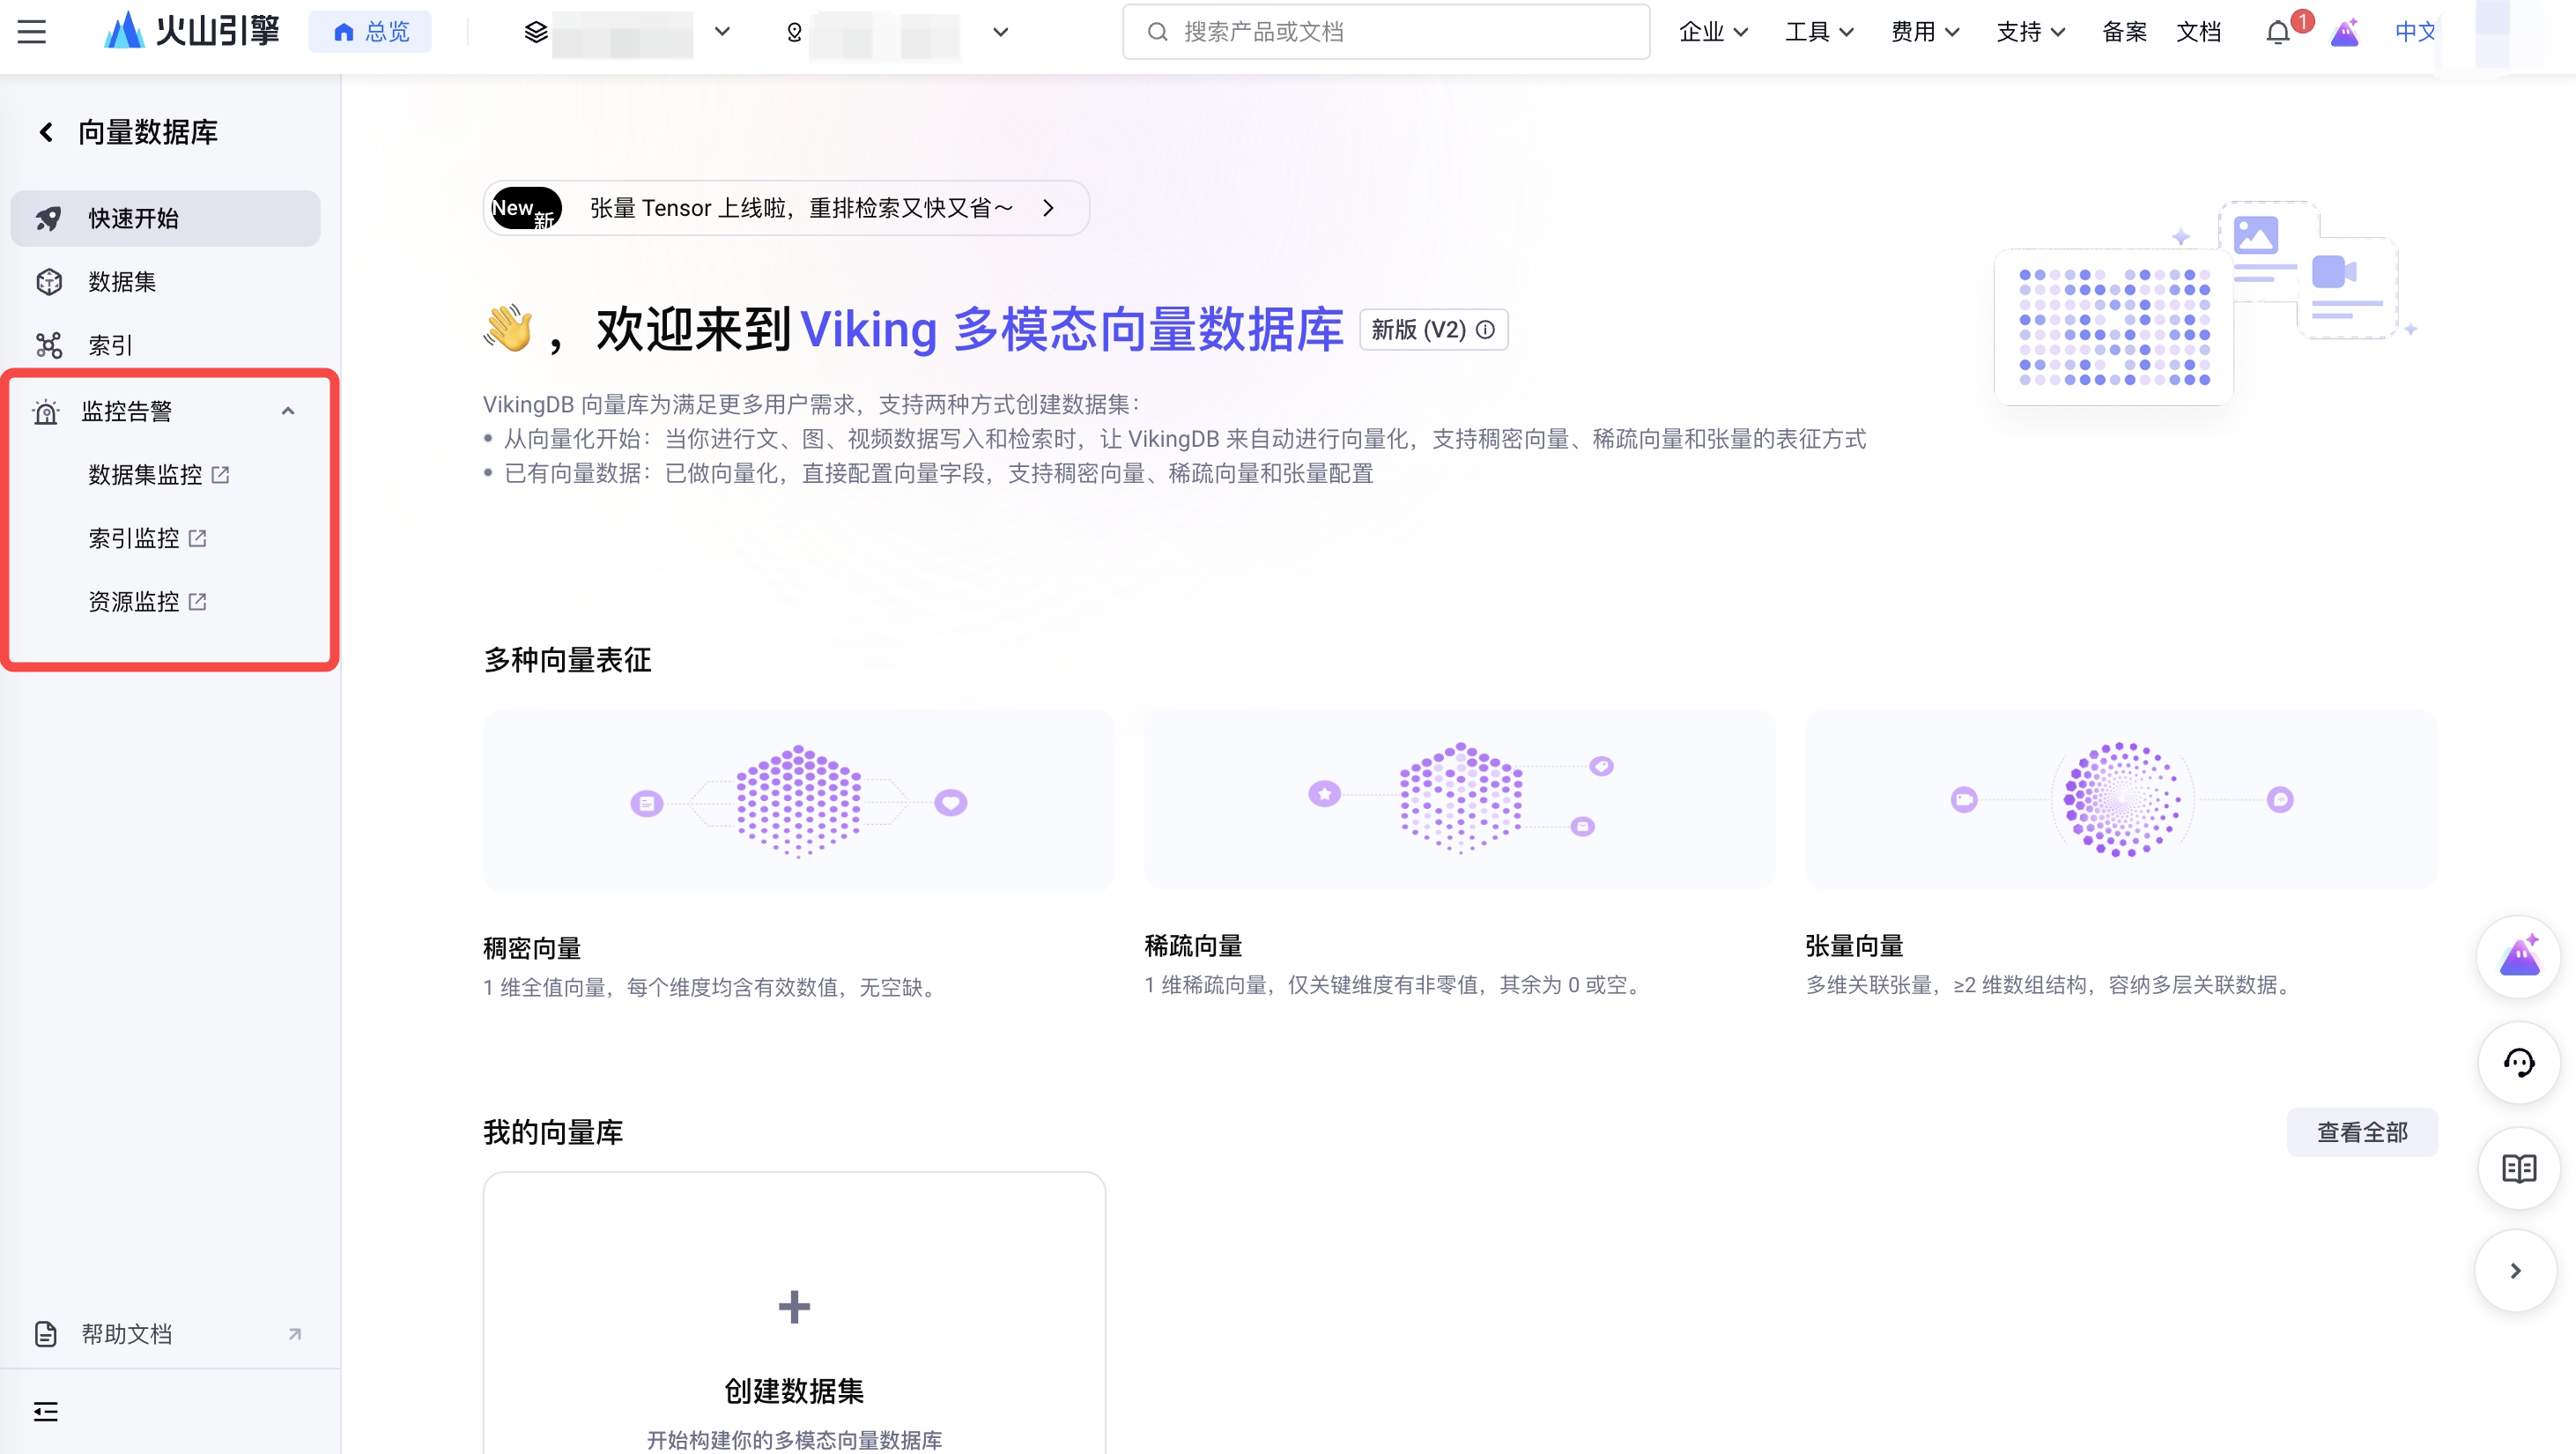The width and height of the screenshot is (2576, 1454).
Task: Click the back arrow beside 向量数据库
Action: [x=46, y=132]
